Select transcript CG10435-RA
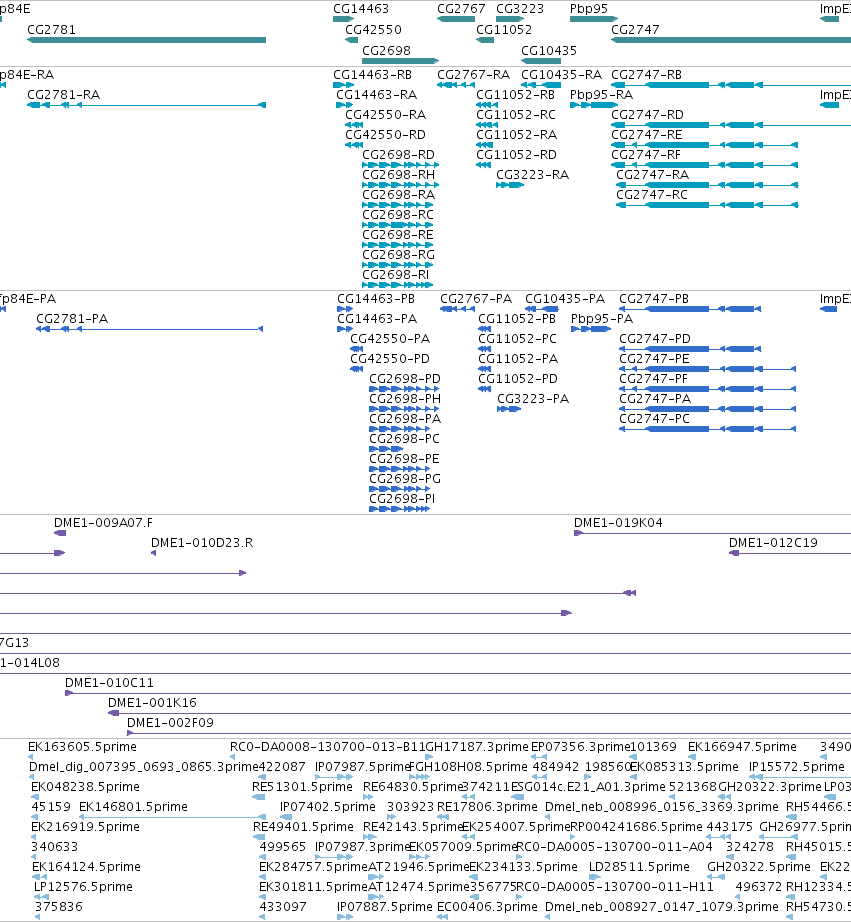Viewport: 851px width, 922px height. [562, 75]
